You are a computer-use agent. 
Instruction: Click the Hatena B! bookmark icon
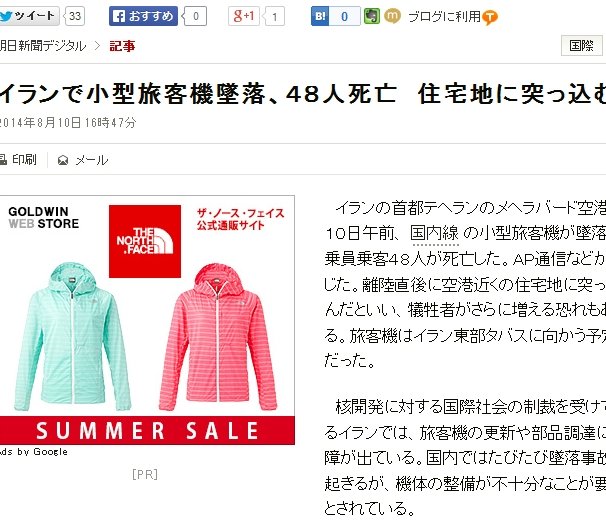[x=320, y=16]
